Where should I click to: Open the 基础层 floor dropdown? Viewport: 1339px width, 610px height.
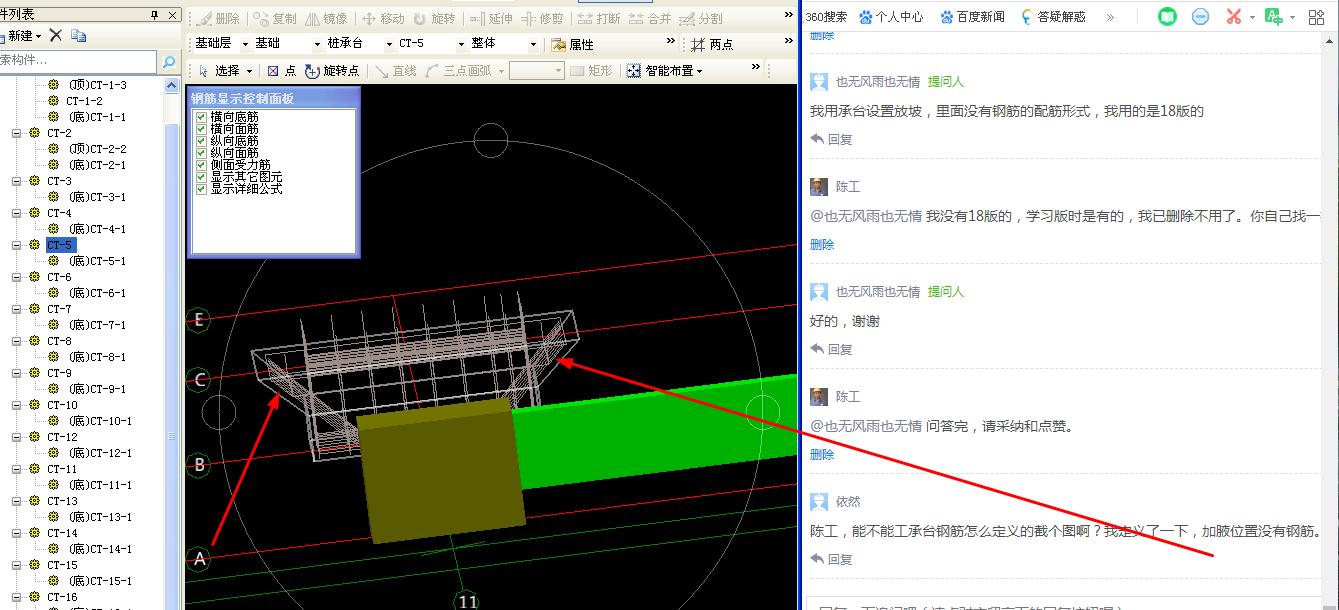coord(243,44)
